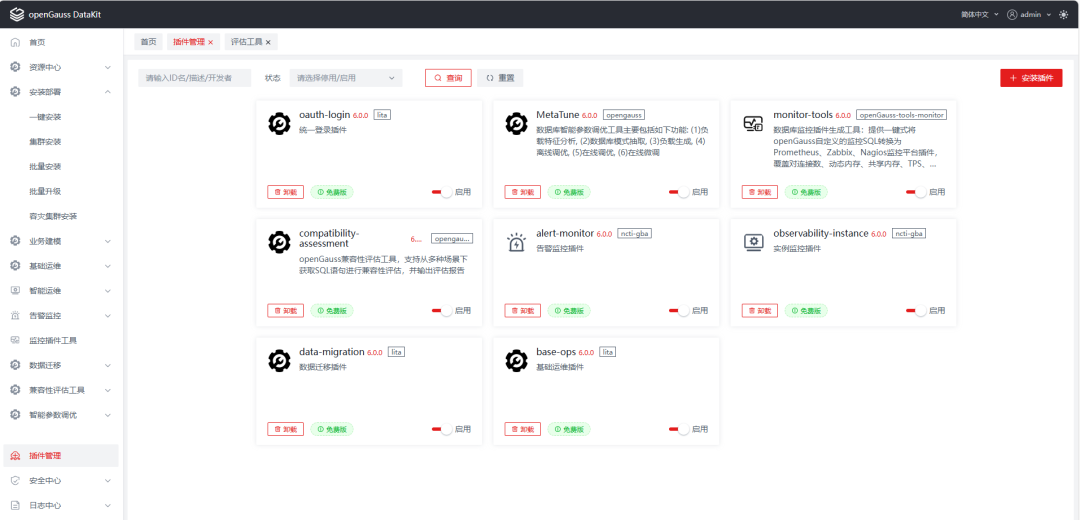This screenshot has height=520, width=1080.
Task: Click the 资源中心 sidebar icon
Action: [x=15, y=67]
